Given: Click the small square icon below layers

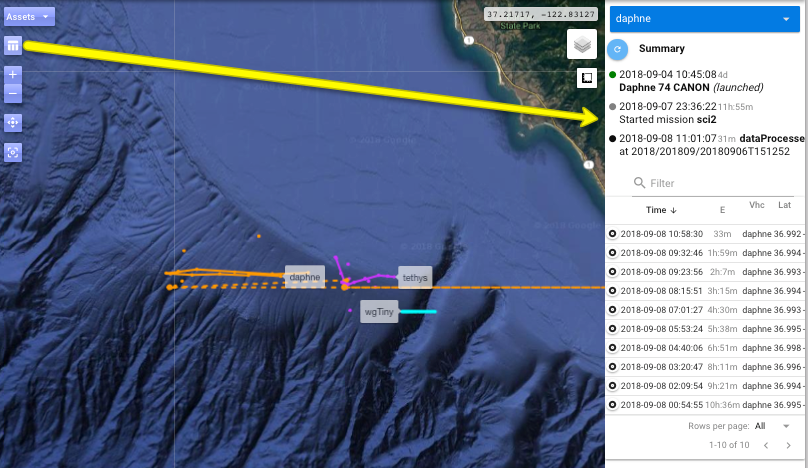Looking at the screenshot, I should [x=586, y=78].
